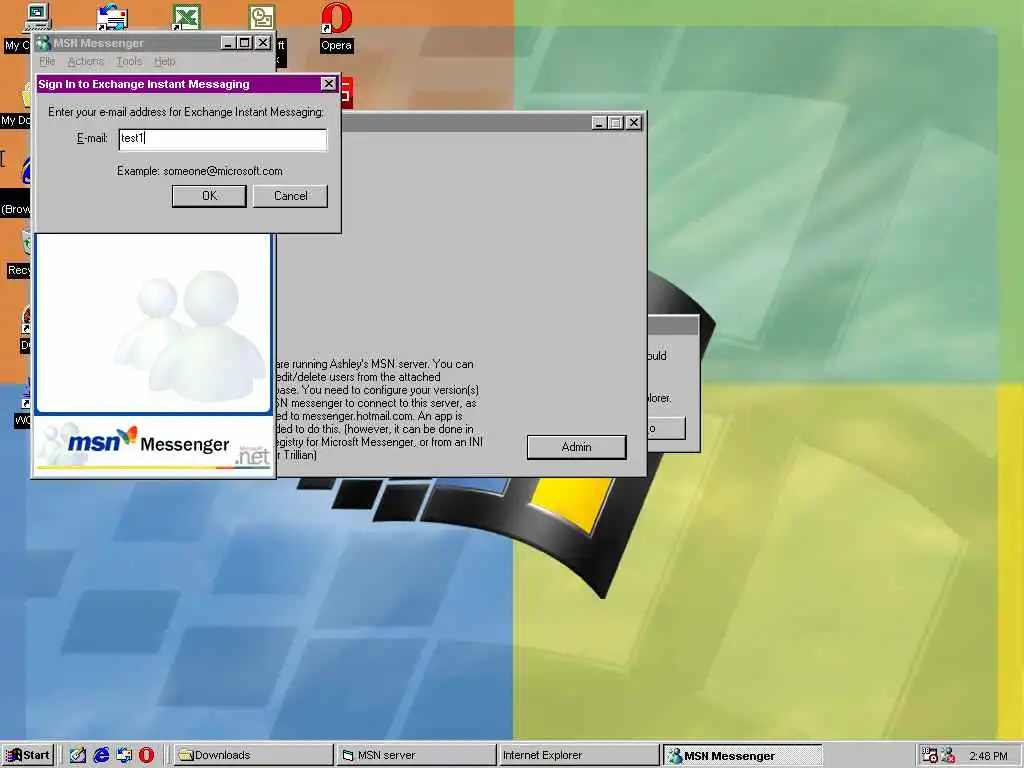The height and width of the screenshot is (768, 1024).
Task: Click the system clock
Action: pyautogui.click(x=988, y=756)
